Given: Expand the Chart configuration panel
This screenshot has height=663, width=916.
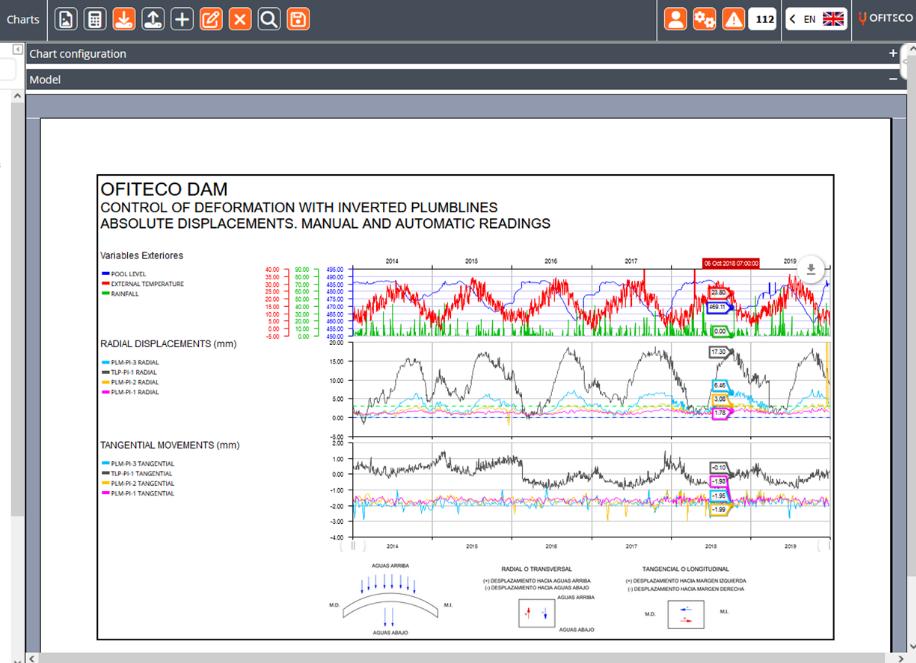Looking at the screenshot, I should point(893,54).
